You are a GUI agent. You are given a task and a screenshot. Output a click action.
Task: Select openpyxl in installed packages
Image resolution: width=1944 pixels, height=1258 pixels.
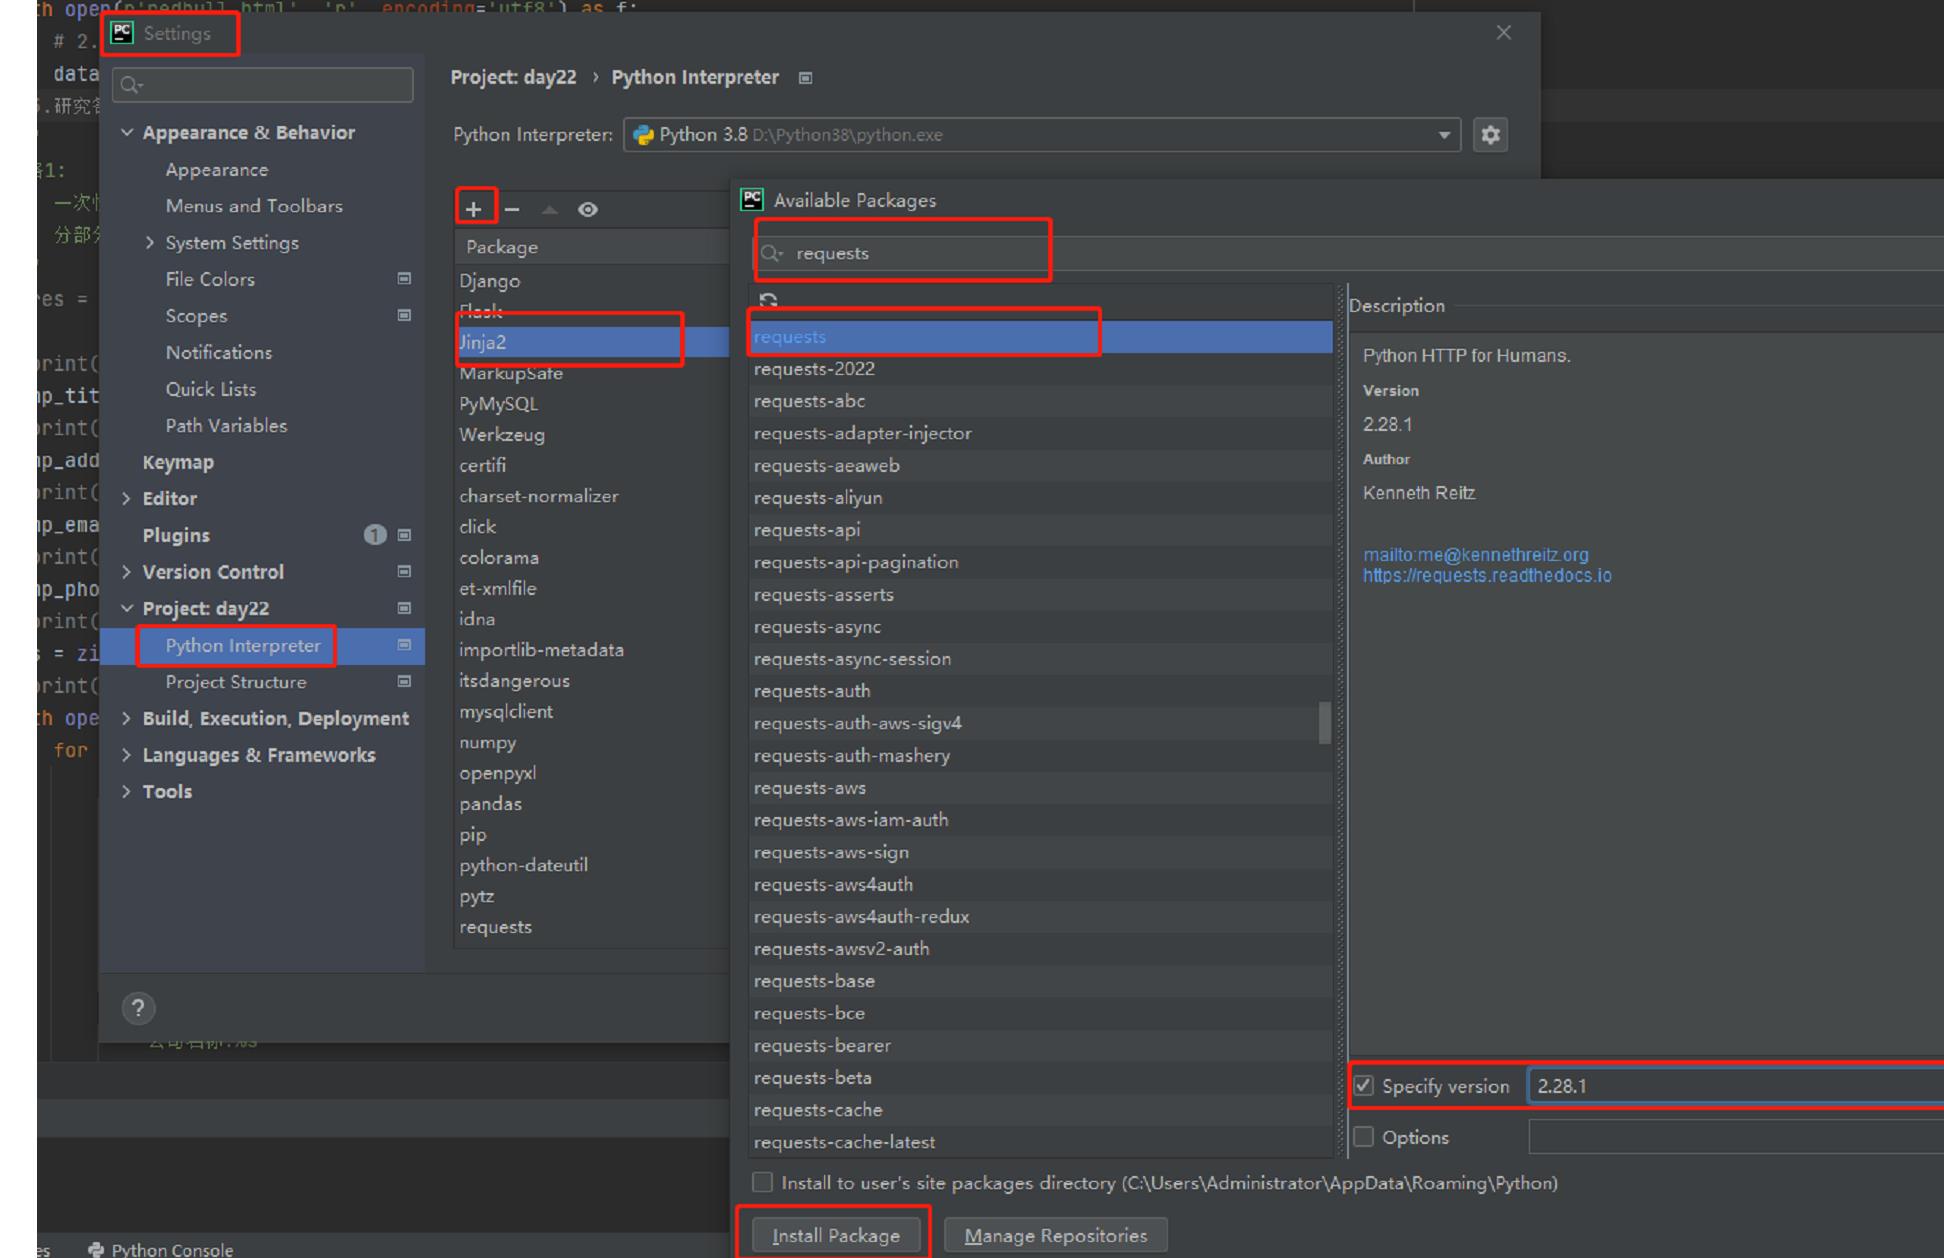click(592, 773)
